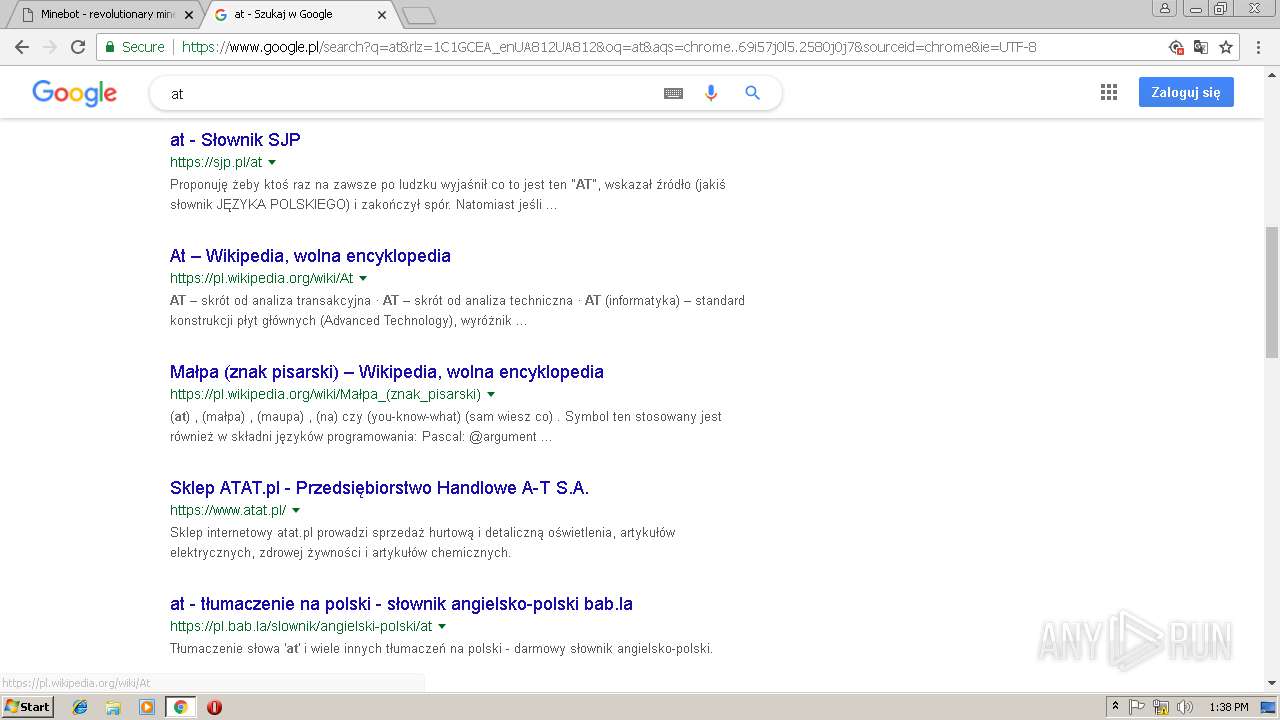Show hidden tray icons
Viewport: 1280px width, 720px height.
(x=1115, y=707)
